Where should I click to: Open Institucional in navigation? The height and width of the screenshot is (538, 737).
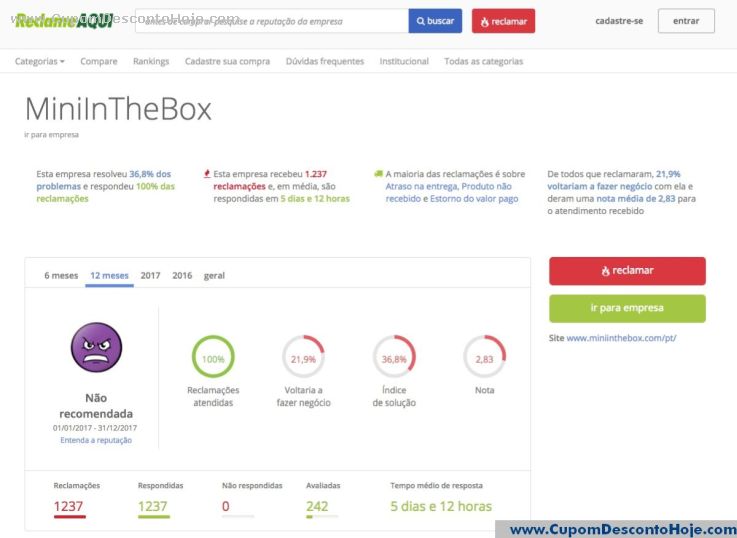404,61
